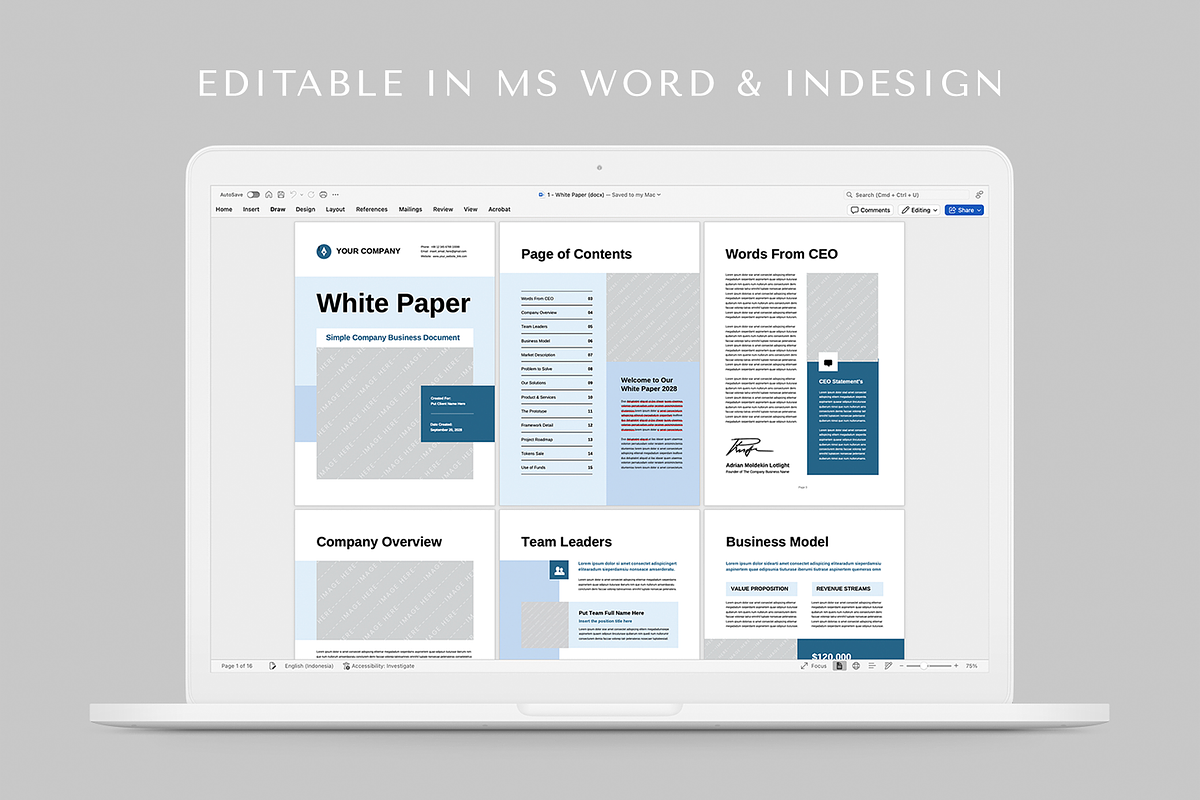The image size is (1200, 800).
Task: Click Welcome to Our White Paper 2028
Action: point(649,384)
